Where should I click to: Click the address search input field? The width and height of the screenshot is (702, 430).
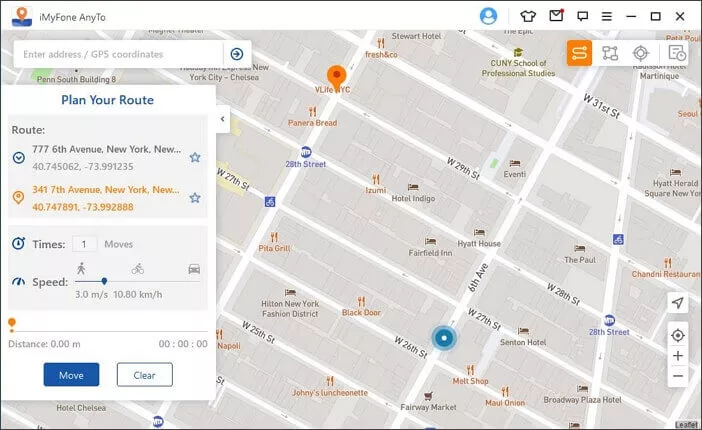118,54
